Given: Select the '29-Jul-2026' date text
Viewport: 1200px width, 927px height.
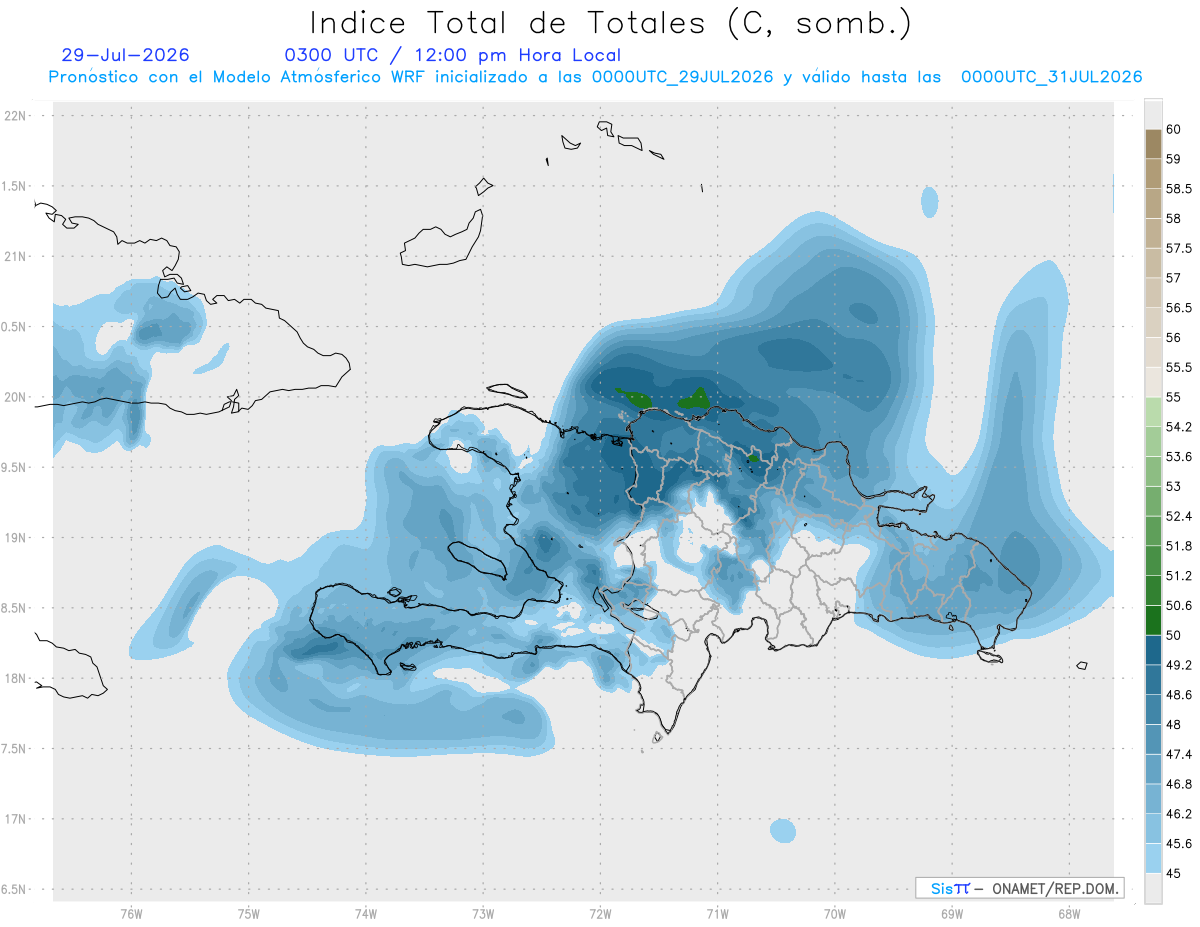Looking at the screenshot, I should coord(125,55).
